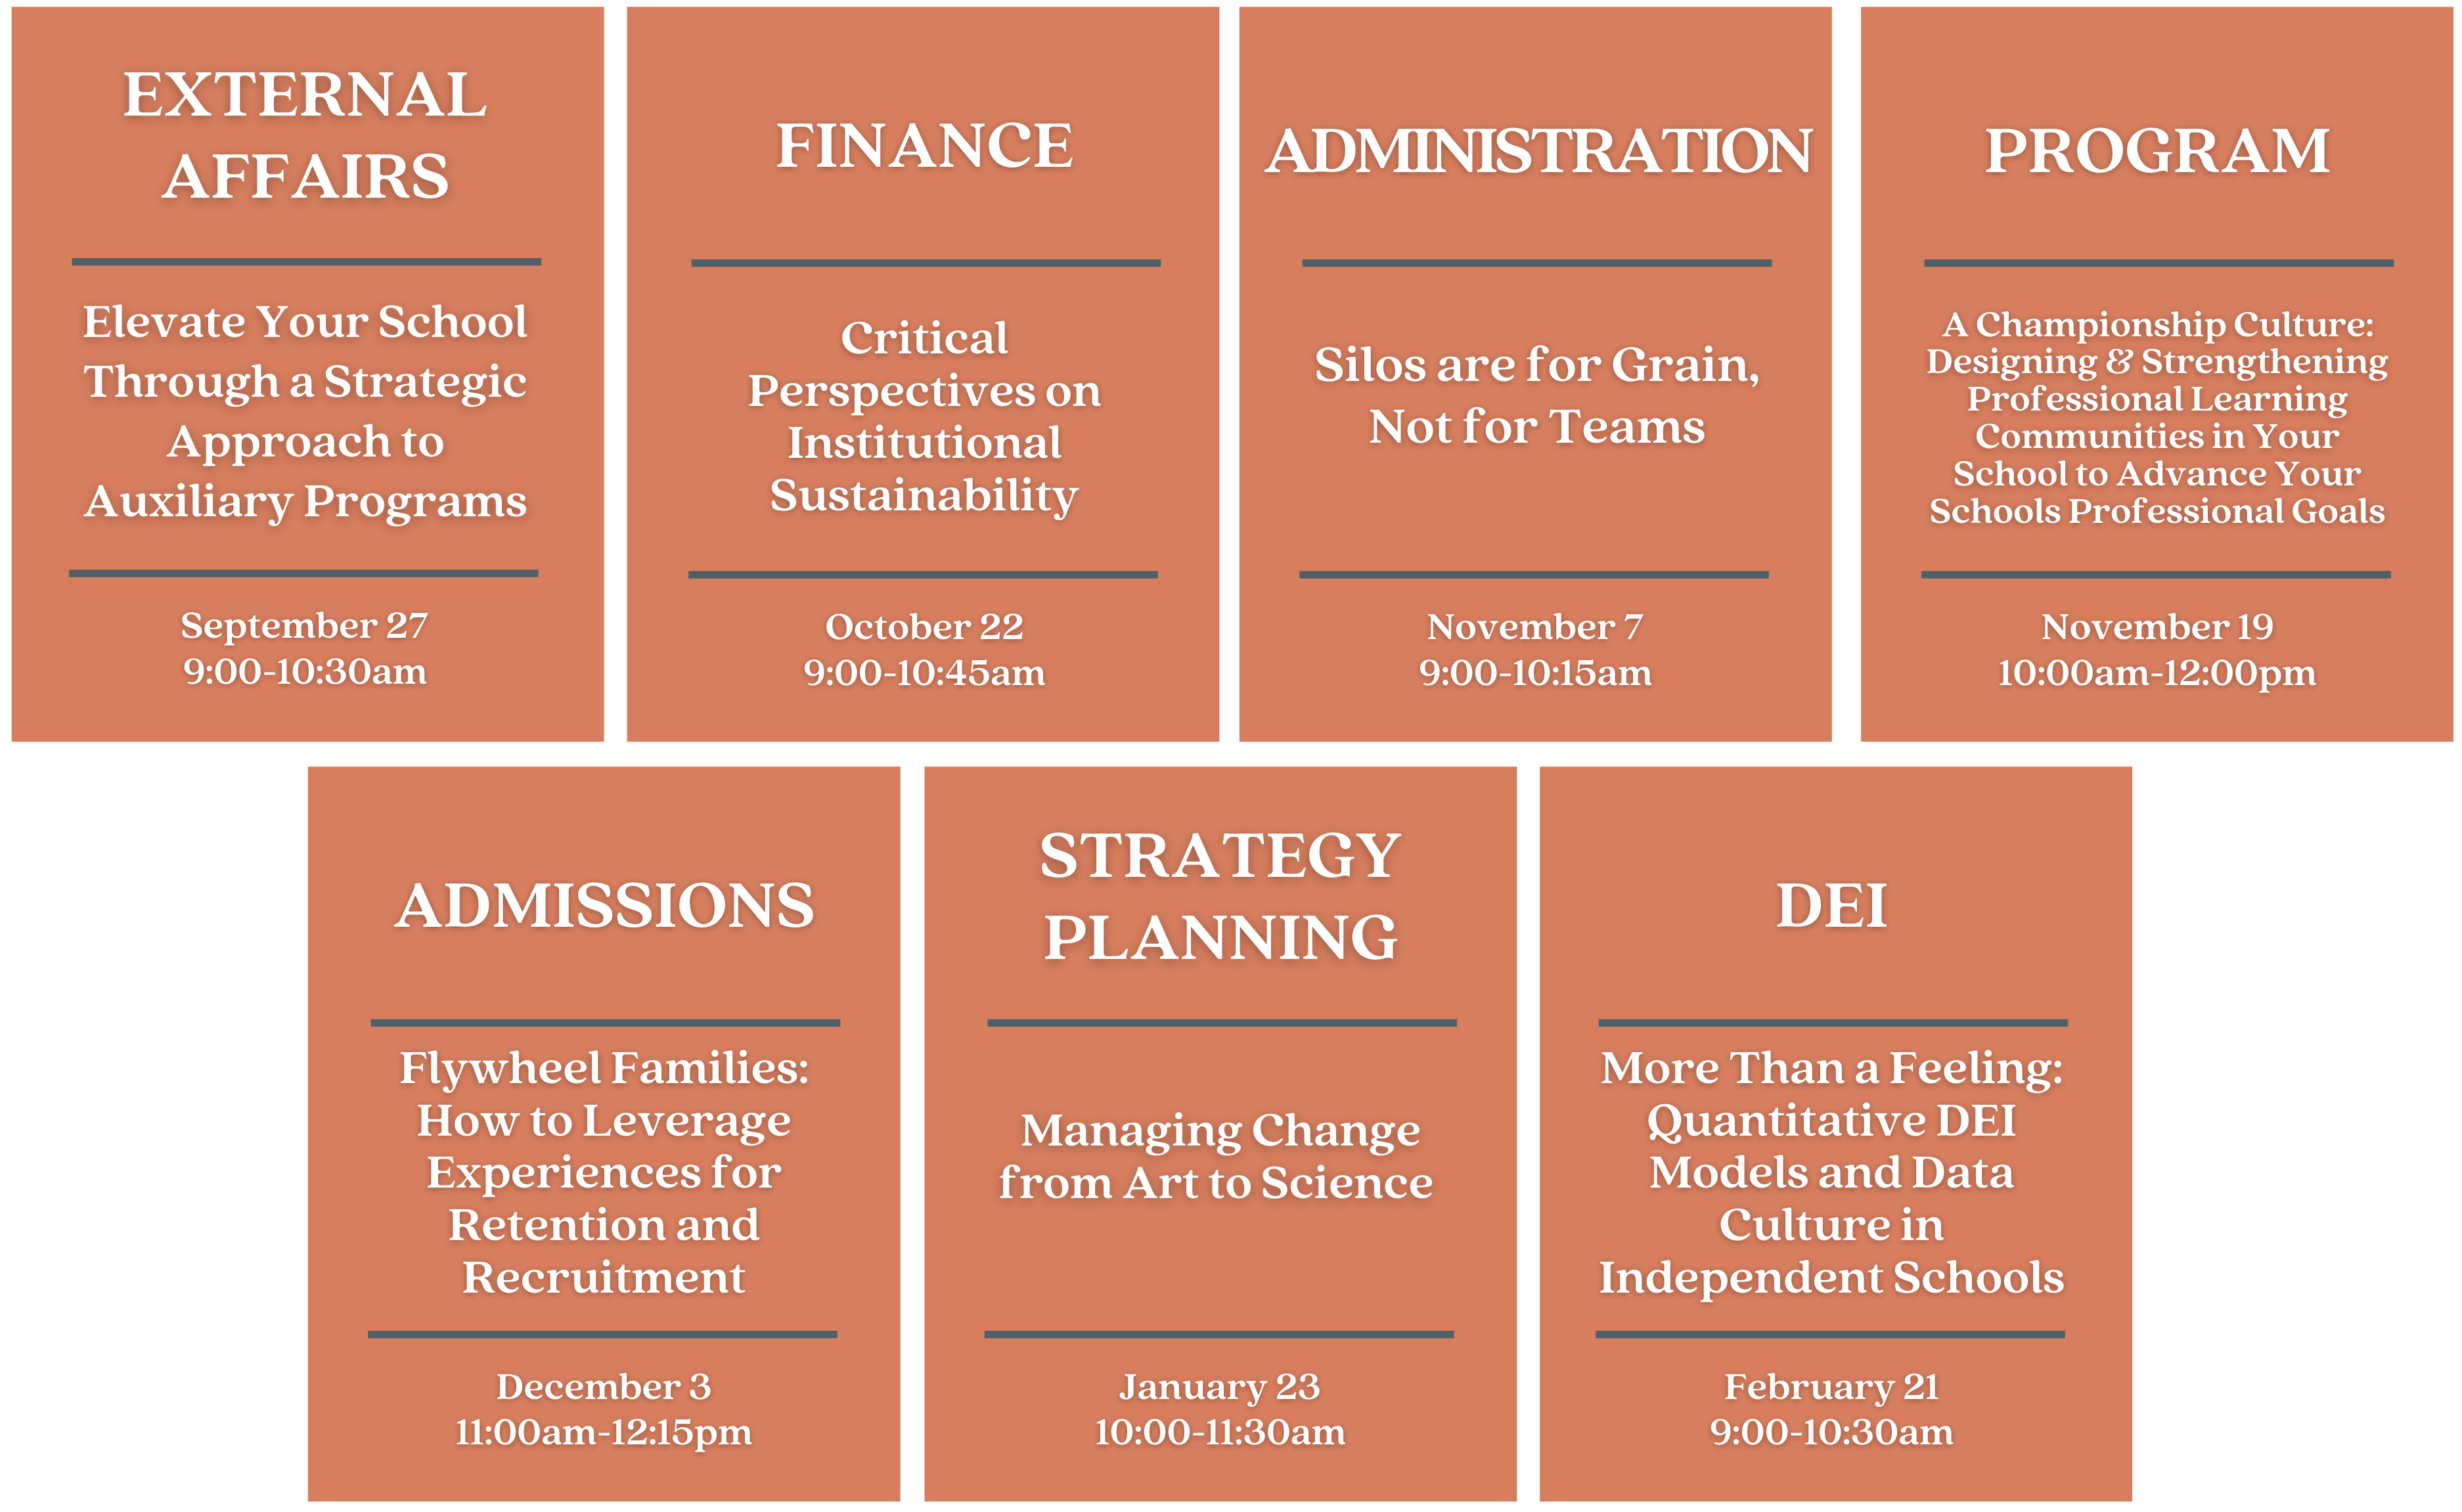Select the FINANCE card heading
This screenshot has width=2462, height=1512.
[x=924, y=146]
